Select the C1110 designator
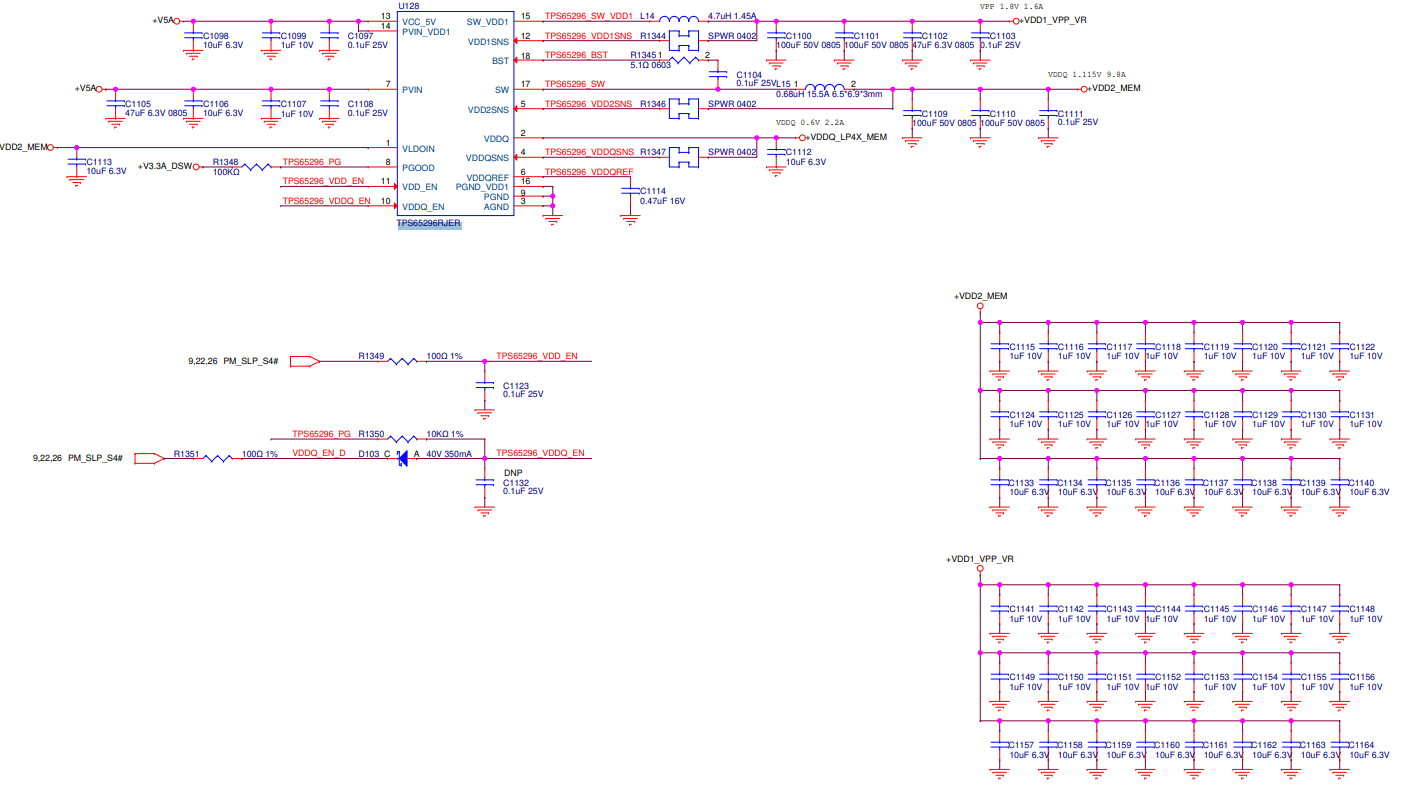 [1002, 114]
